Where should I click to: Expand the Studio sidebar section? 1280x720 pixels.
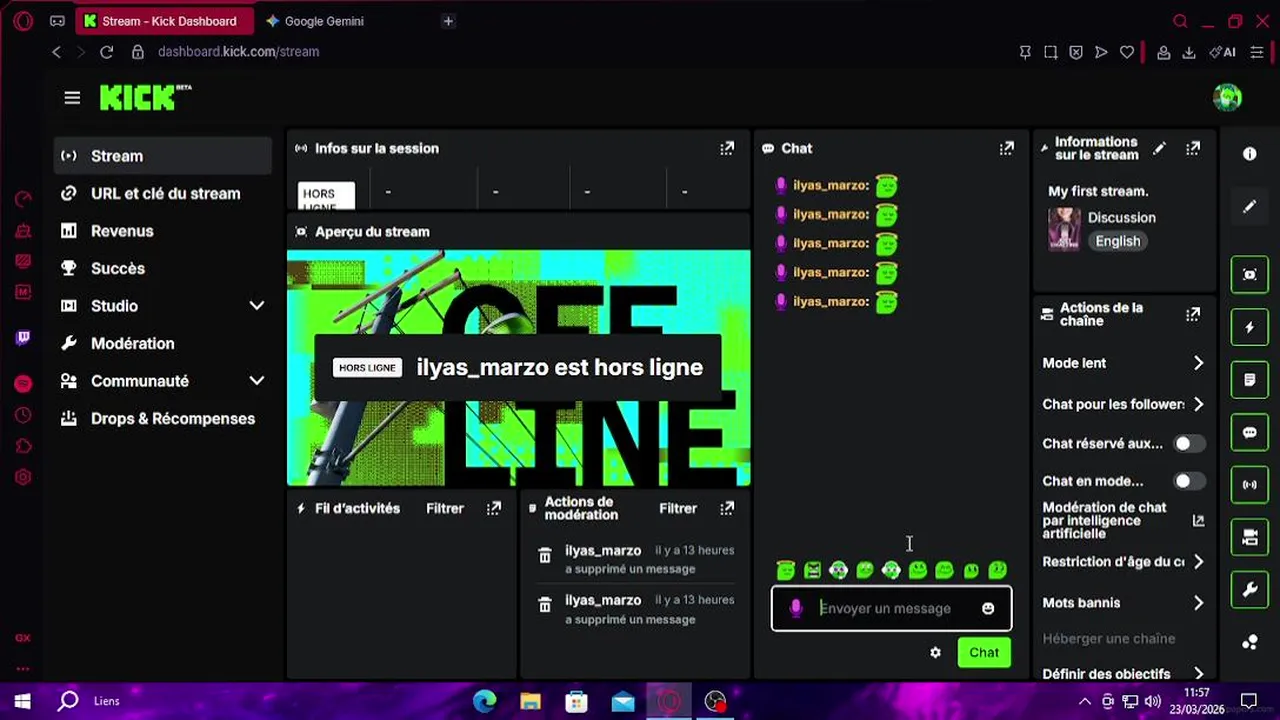(x=256, y=306)
